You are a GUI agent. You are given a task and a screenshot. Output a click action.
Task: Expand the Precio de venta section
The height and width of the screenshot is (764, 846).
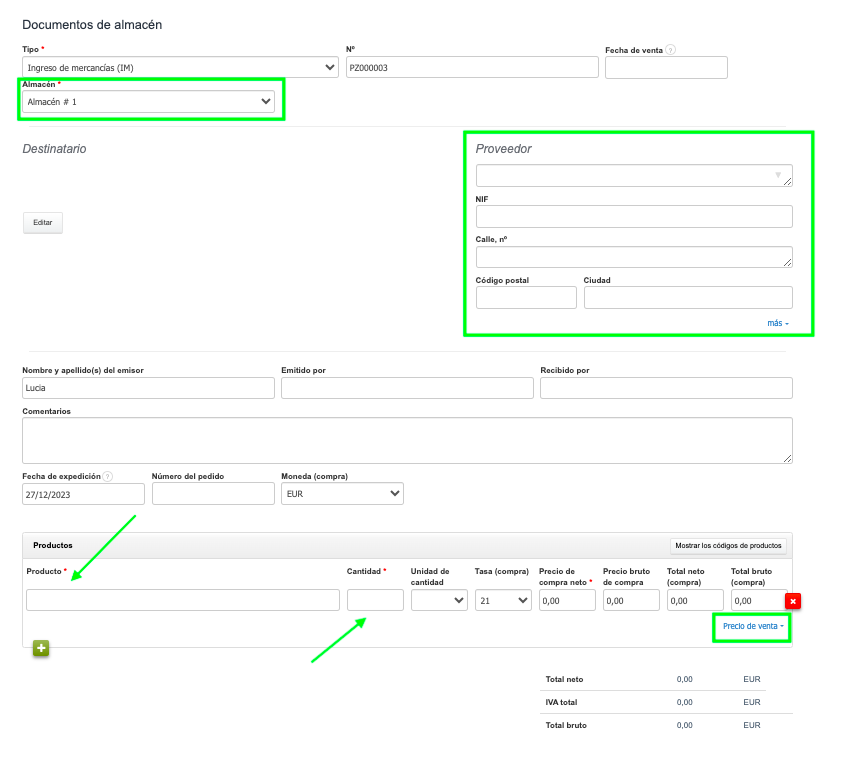coord(752,627)
